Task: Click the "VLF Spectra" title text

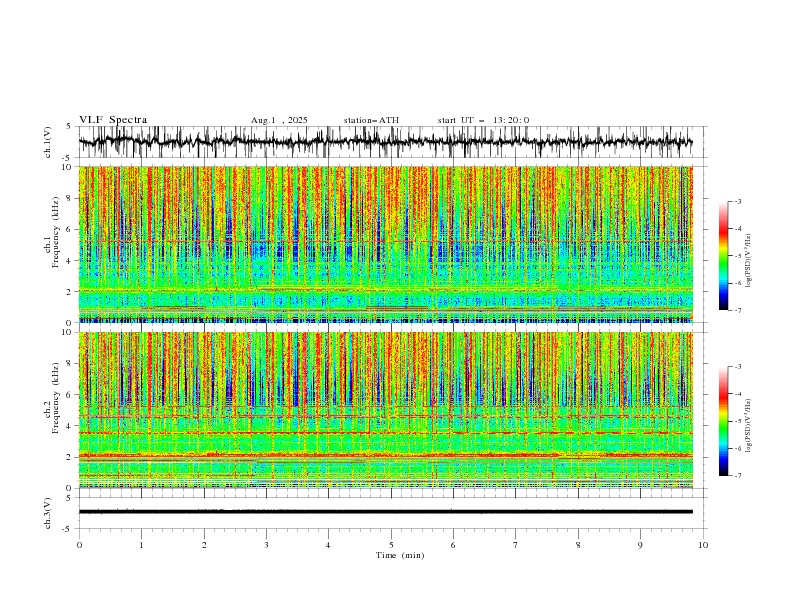Action: pyautogui.click(x=113, y=120)
